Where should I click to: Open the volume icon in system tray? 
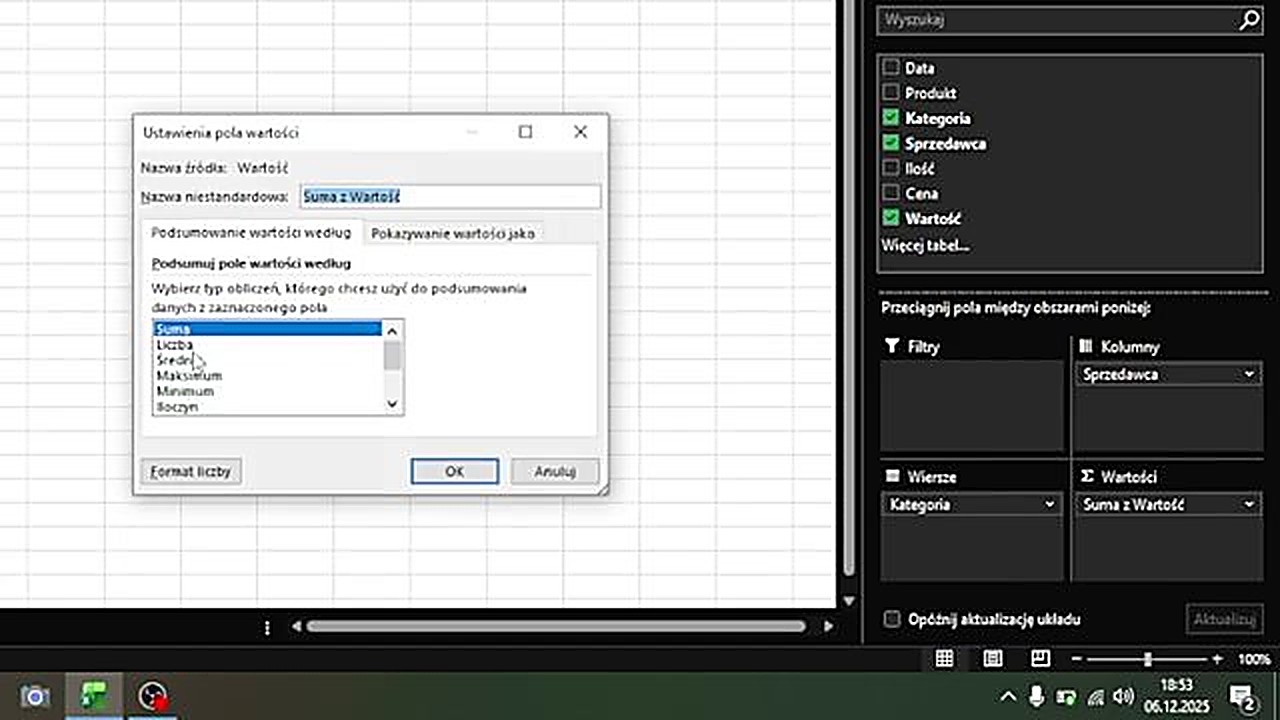click(x=1123, y=696)
